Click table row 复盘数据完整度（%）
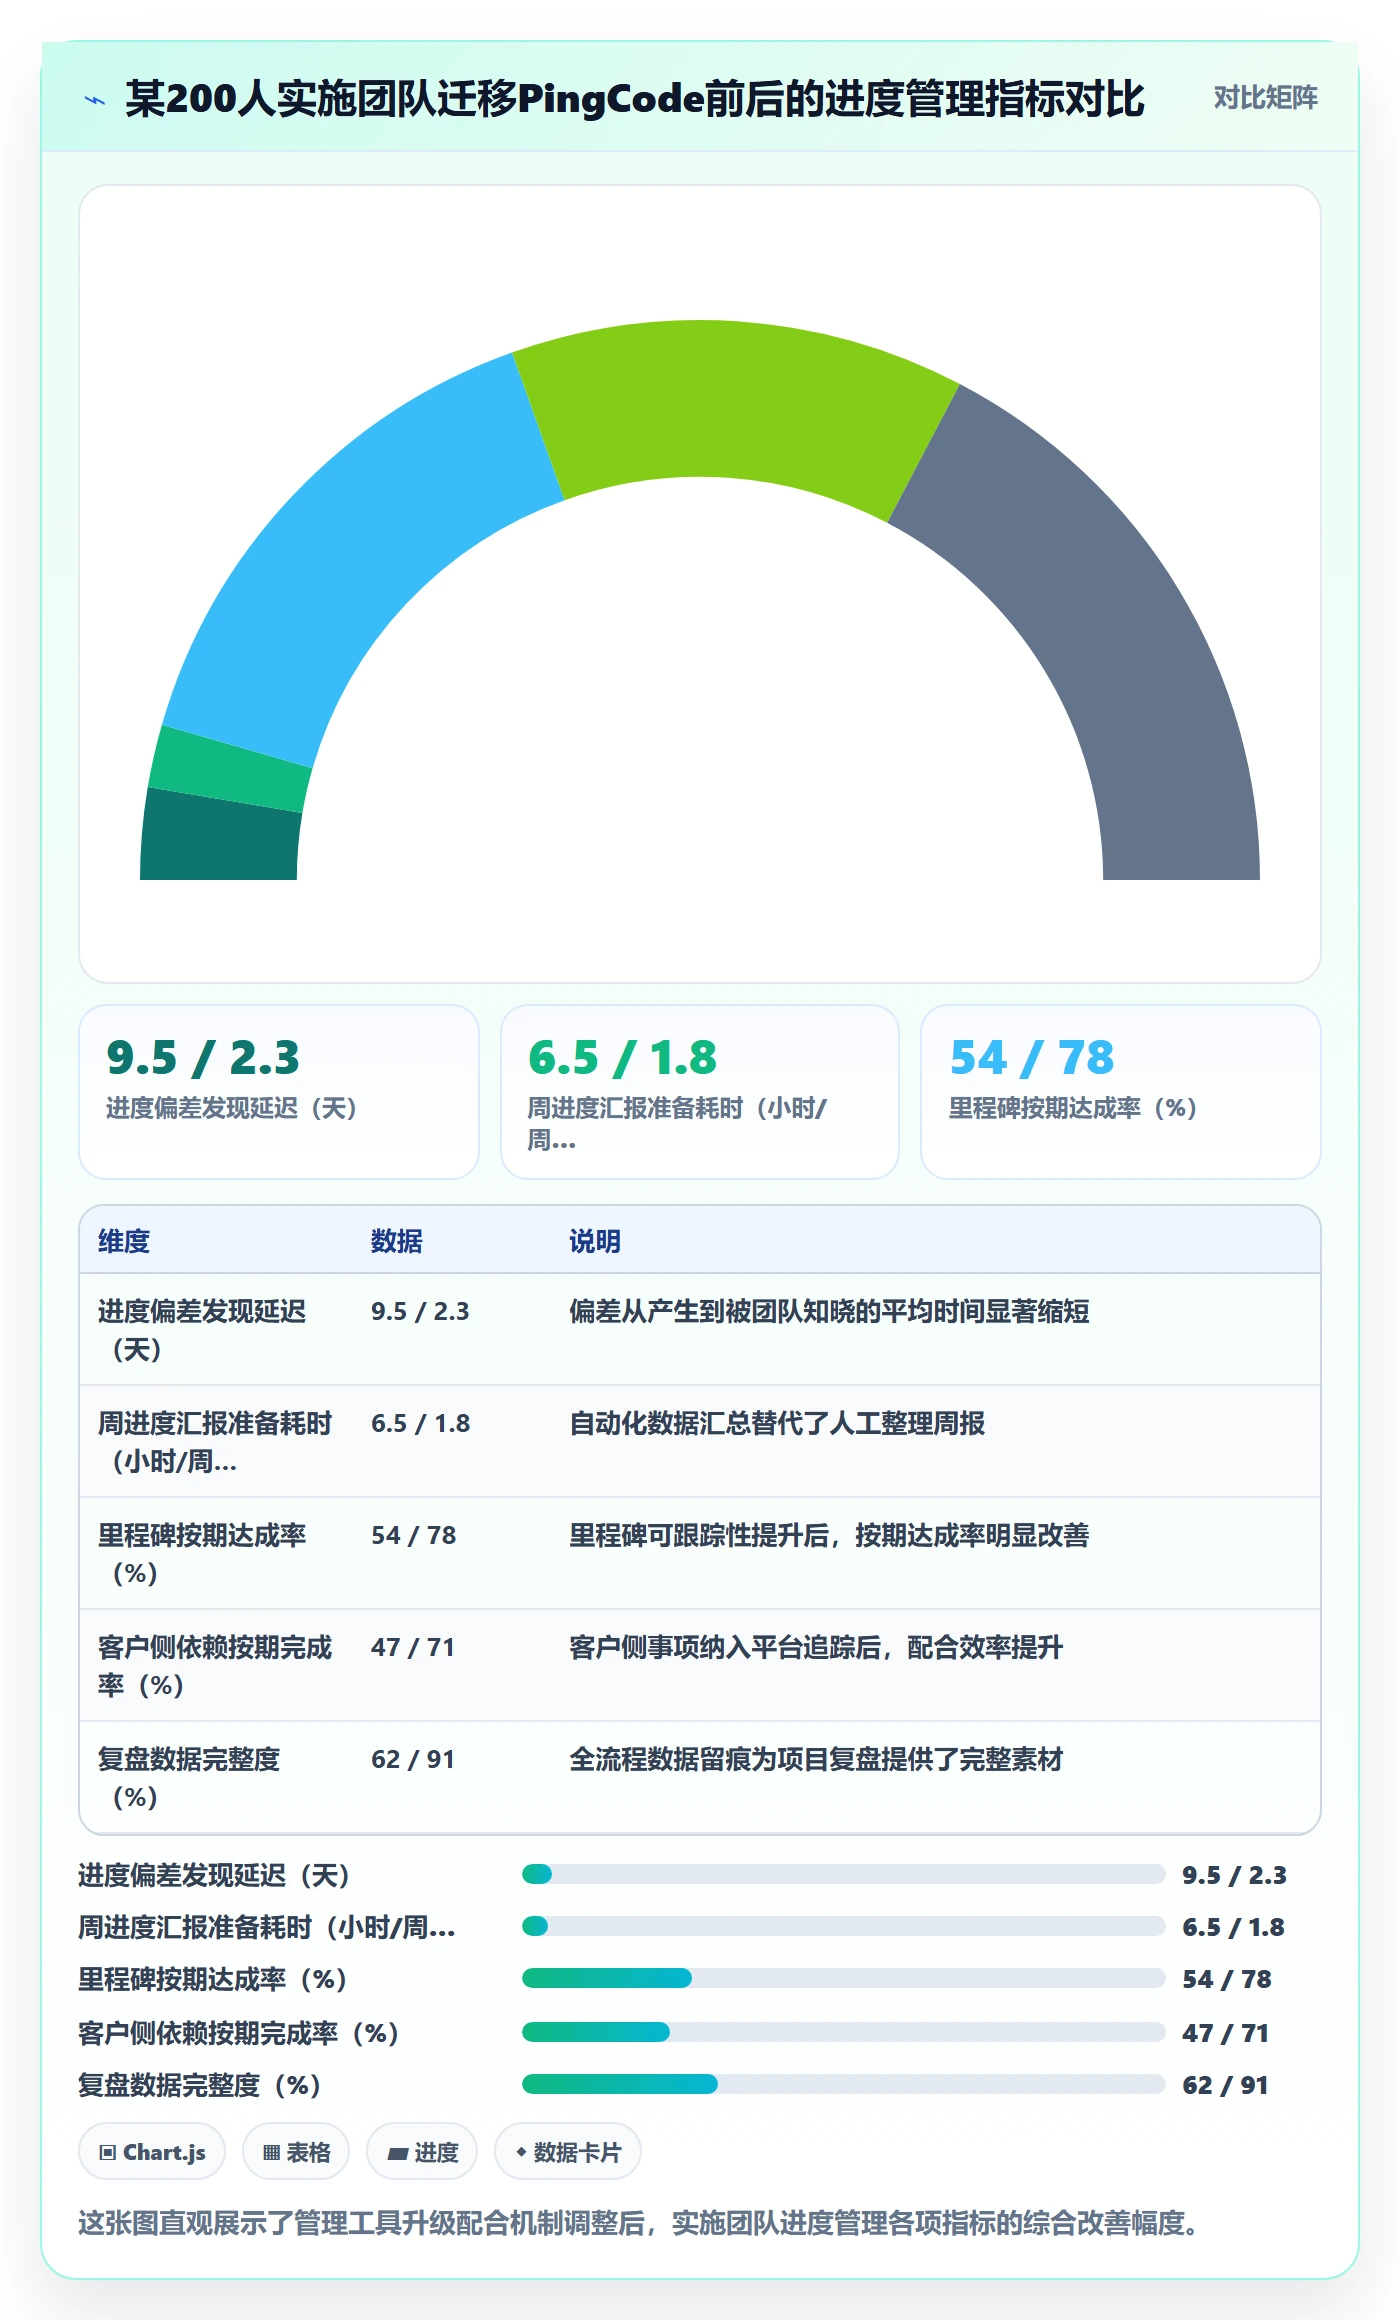 pyautogui.click(x=700, y=1777)
